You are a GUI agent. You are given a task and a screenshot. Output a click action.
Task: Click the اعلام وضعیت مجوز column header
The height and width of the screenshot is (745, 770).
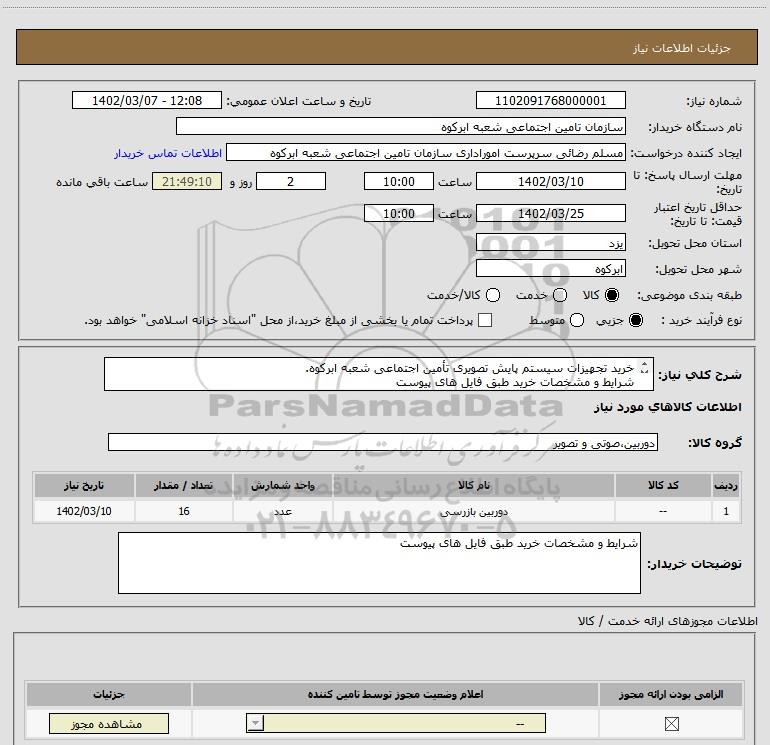click(395, 694)
